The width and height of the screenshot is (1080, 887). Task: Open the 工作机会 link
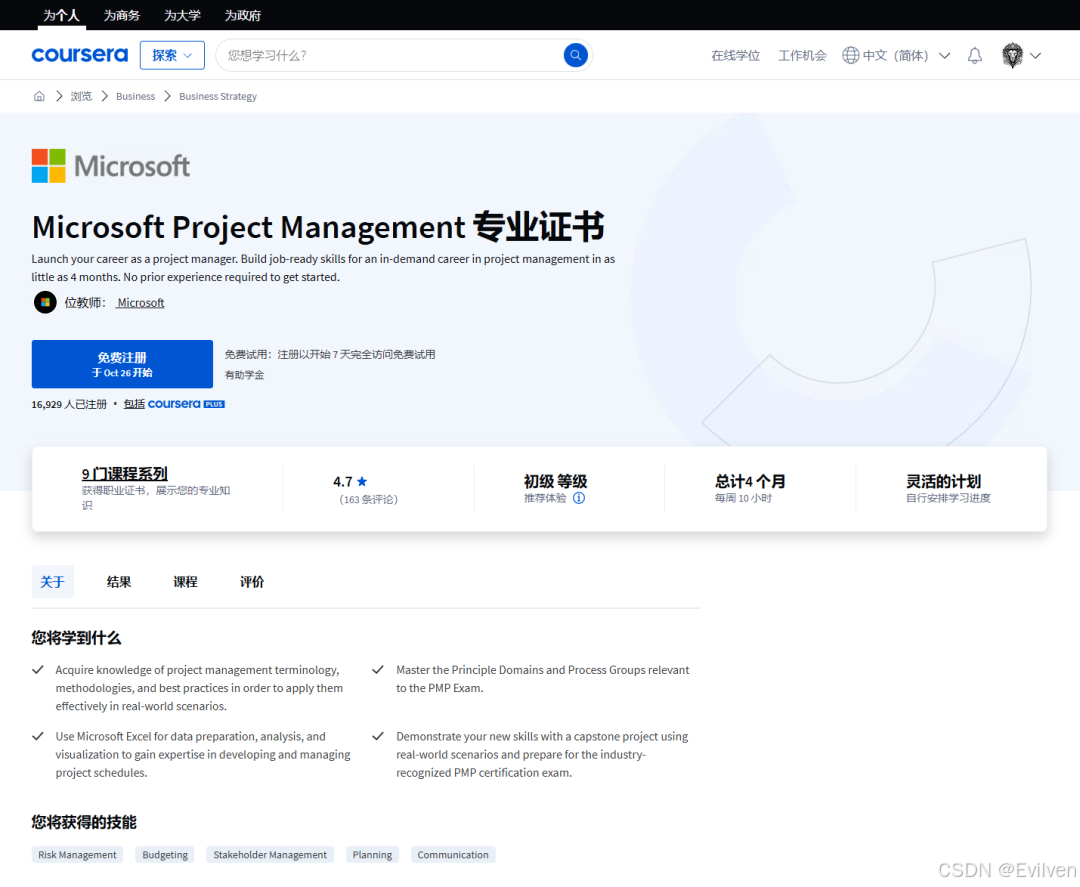[802, 56]
